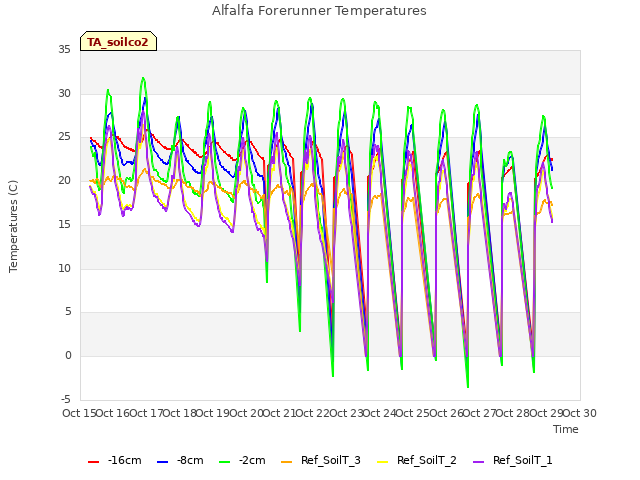The image size is (640, 480).
Task: Click the Time x-axis label
Action: coord(566,429)
